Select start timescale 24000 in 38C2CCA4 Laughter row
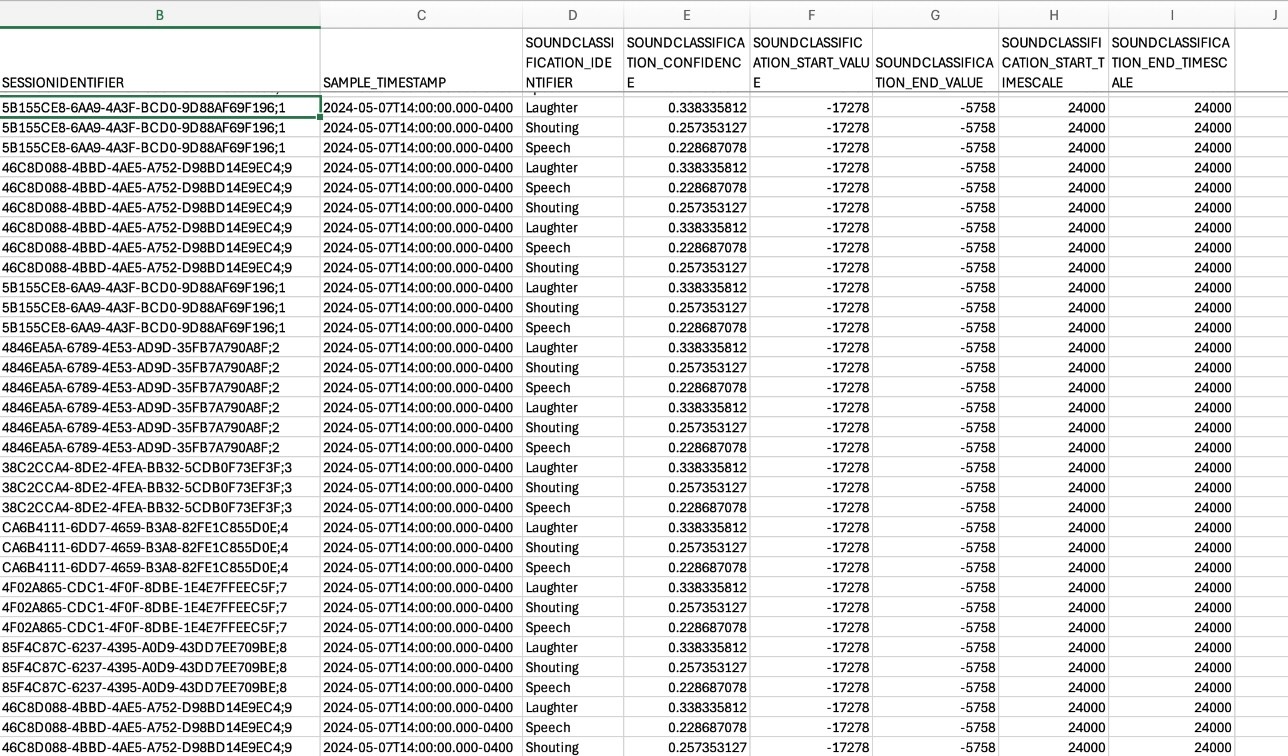Screen dimensions: 1288x756 pos(1054,467)
